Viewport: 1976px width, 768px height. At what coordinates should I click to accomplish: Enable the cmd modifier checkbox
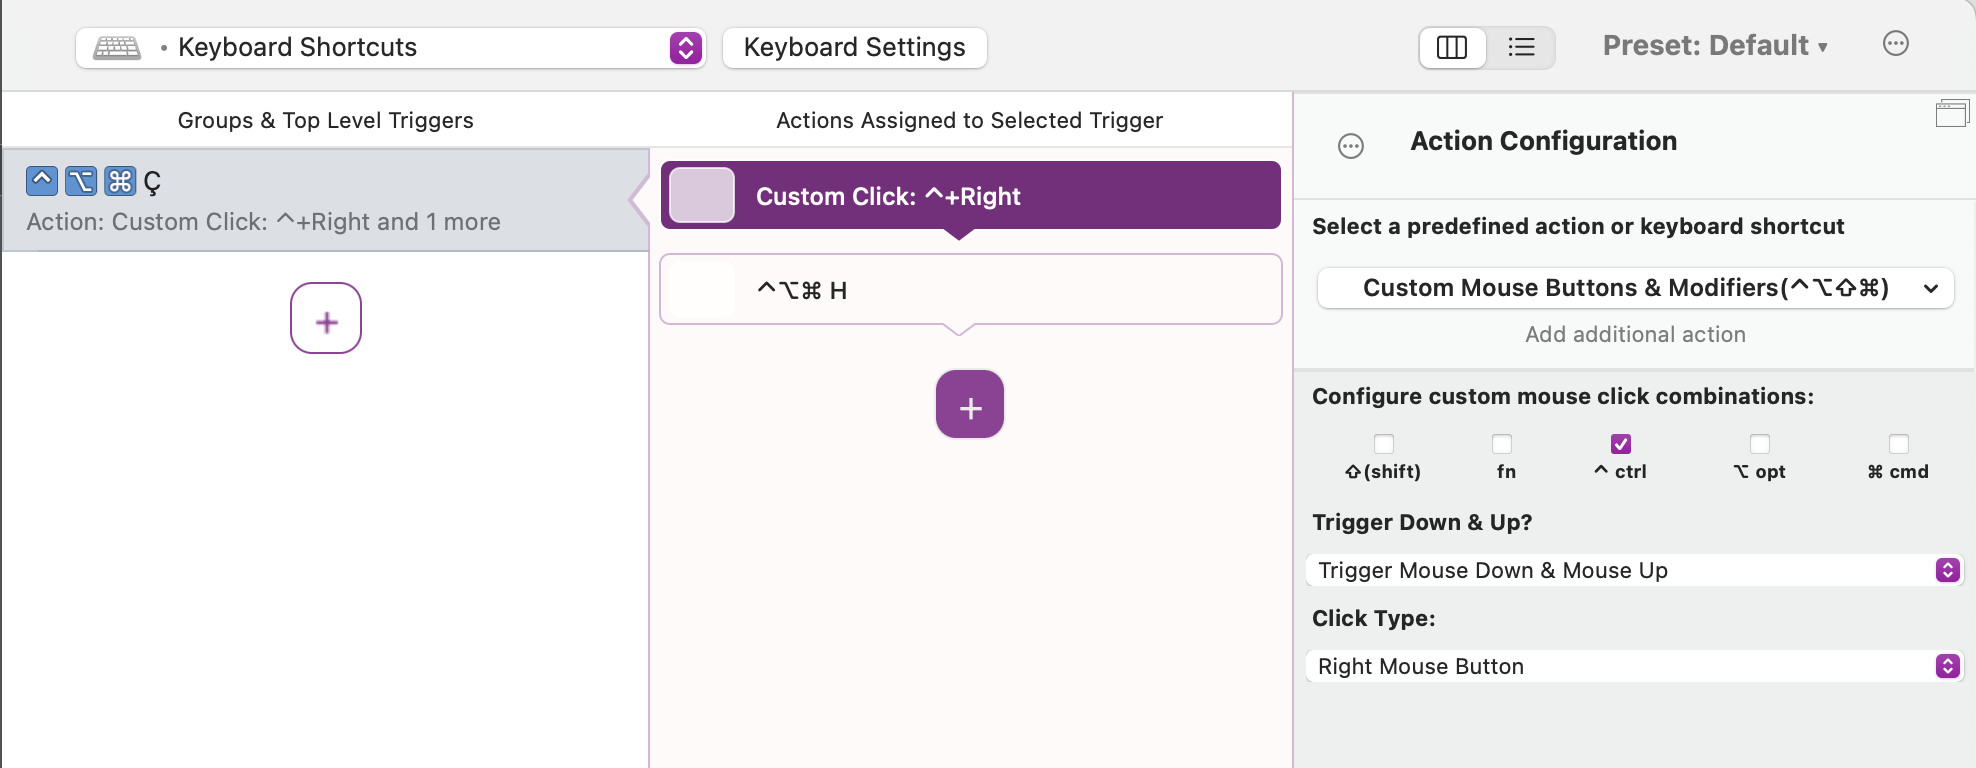pos(1899,444)
